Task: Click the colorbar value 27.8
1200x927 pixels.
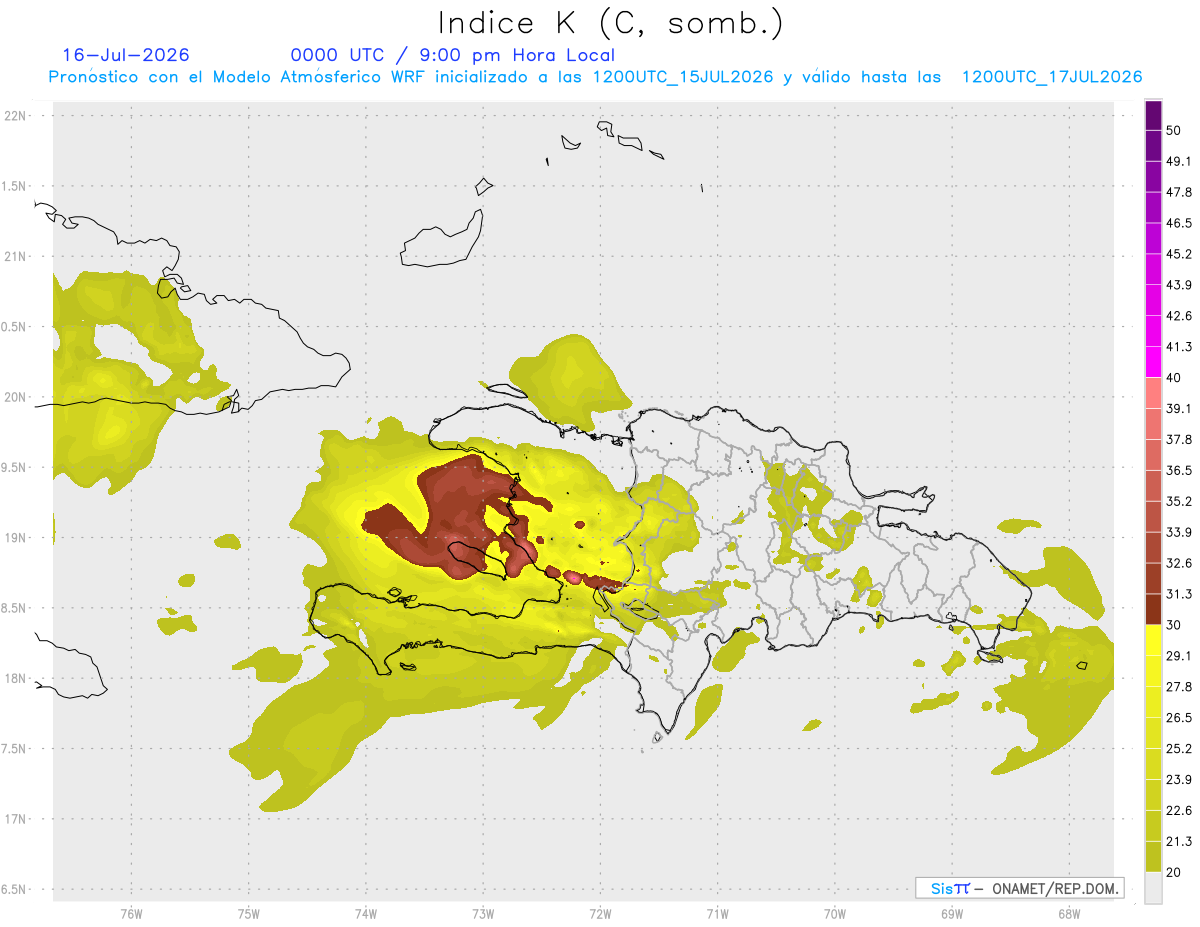Action: click(1179, 687)
